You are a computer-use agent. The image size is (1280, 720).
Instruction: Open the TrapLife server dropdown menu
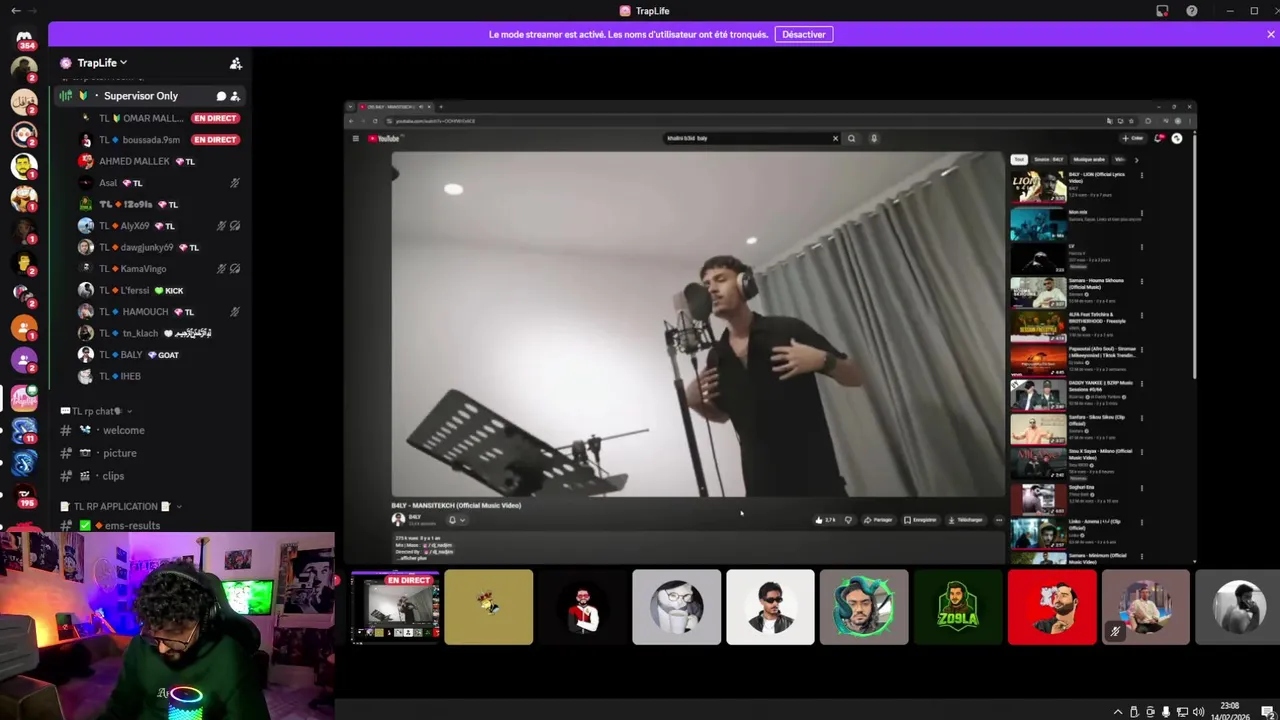pyautogui.click(x=102, y=63)
